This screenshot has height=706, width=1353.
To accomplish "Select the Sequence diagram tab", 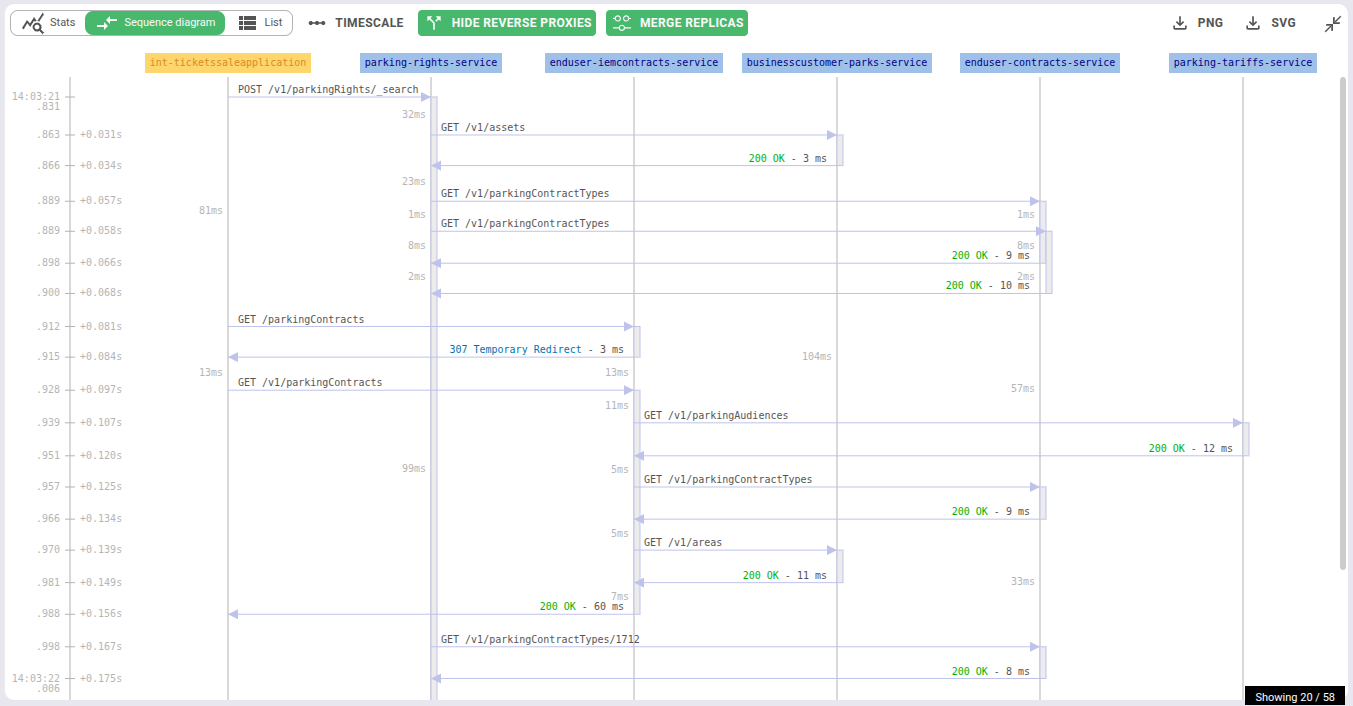I will point(155,23).
